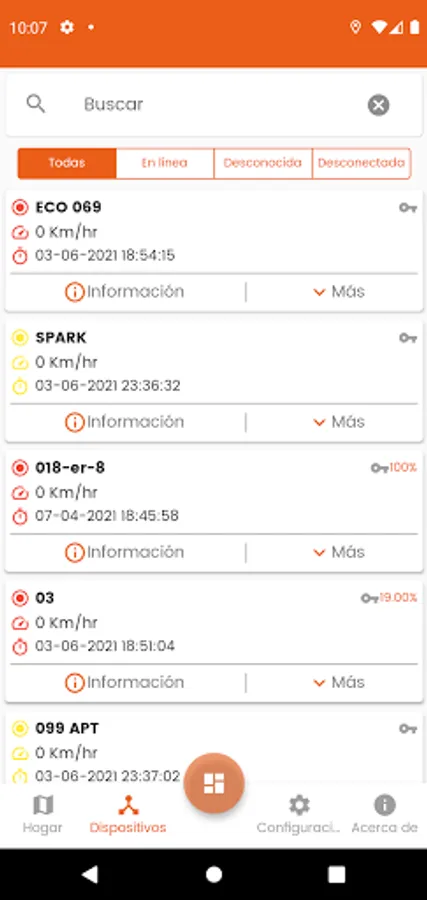Image resolution: width=427 pixels, height=900 pixels.
Task: Open the Configuración tab
Action: pos(298,814)
